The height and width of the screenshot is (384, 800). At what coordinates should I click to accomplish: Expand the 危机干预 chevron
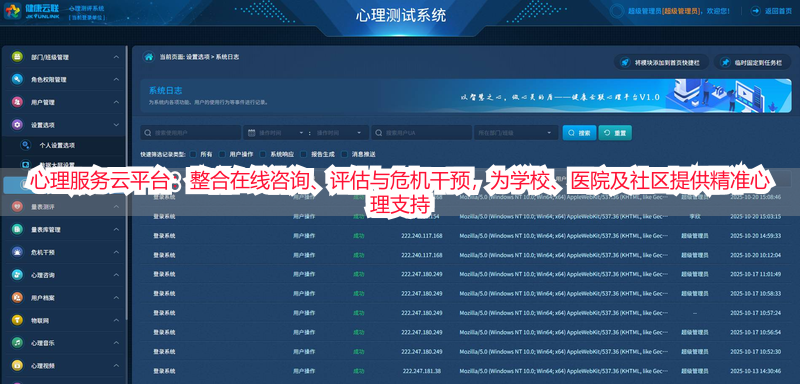[x=116, y=252]
